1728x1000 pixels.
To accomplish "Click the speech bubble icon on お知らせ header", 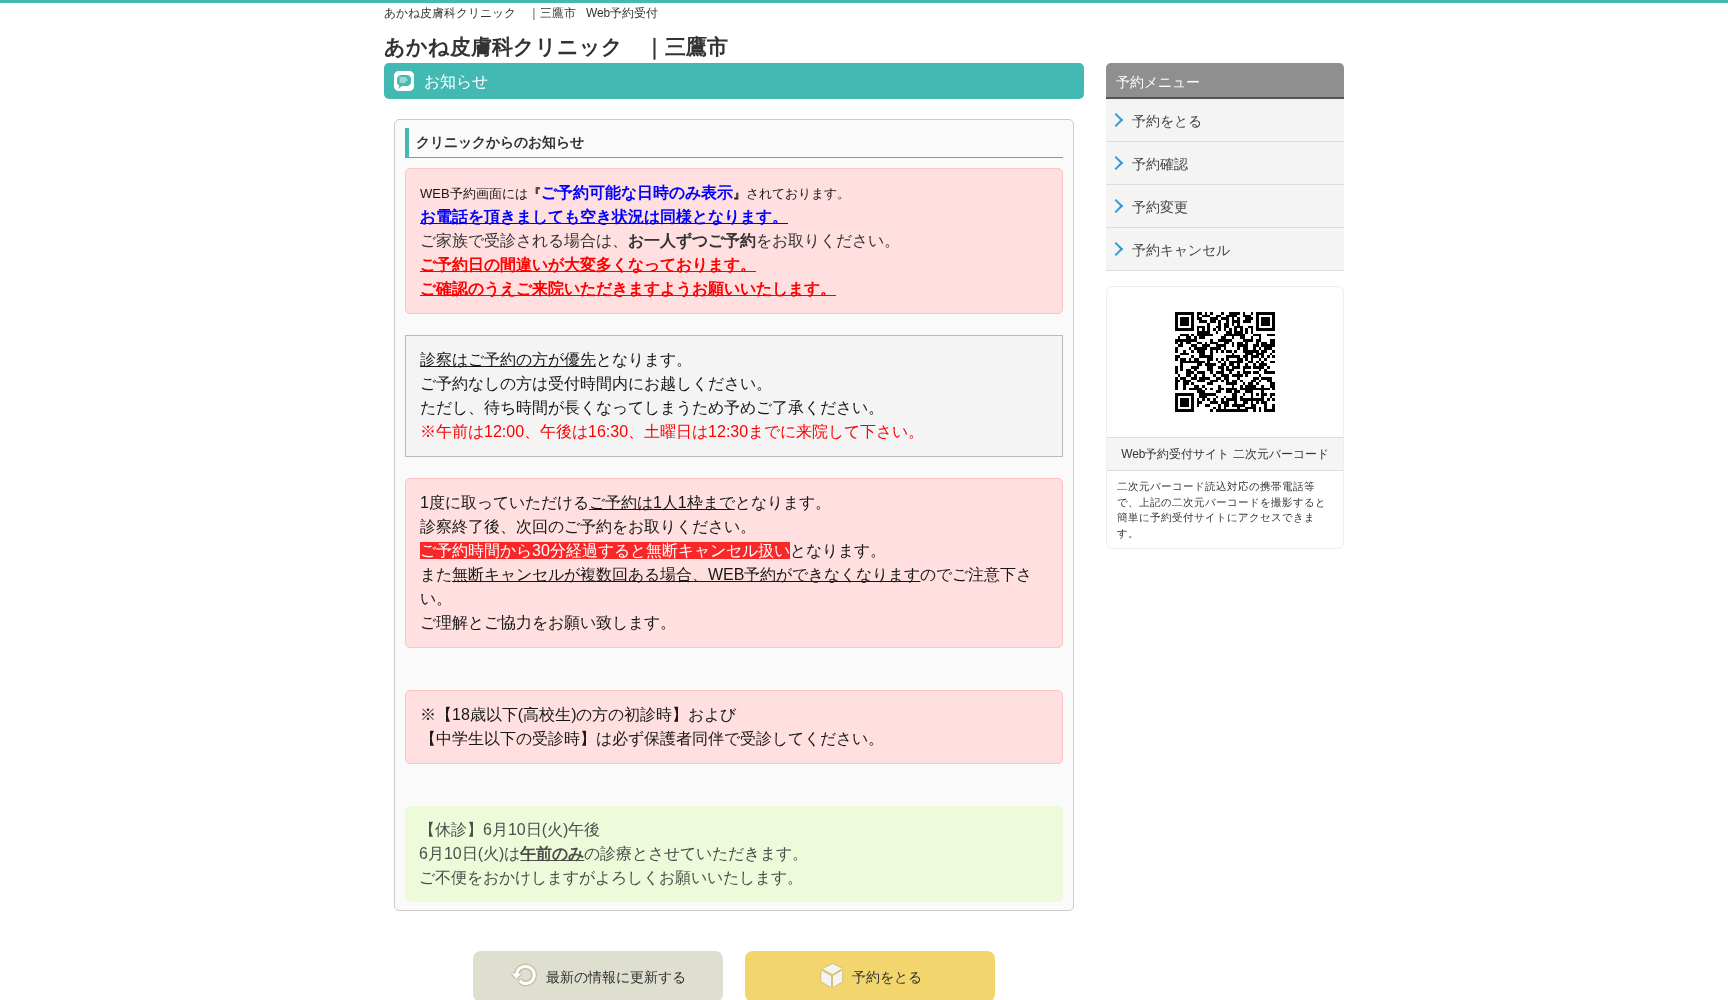I will point(403,81).
